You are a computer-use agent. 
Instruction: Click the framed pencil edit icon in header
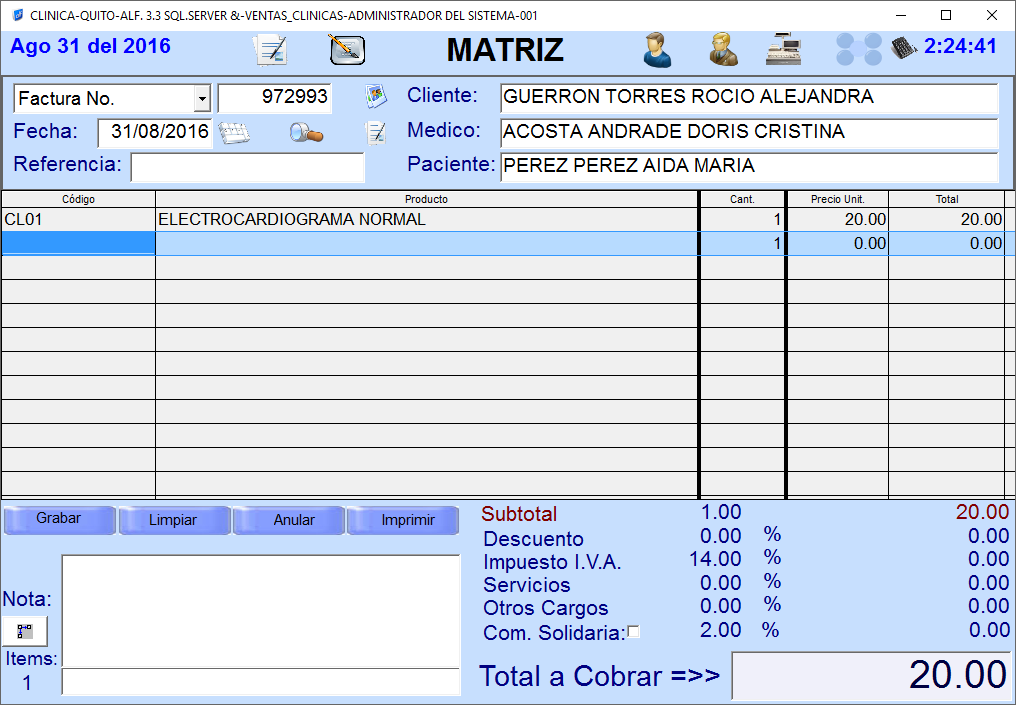(347, 50)
